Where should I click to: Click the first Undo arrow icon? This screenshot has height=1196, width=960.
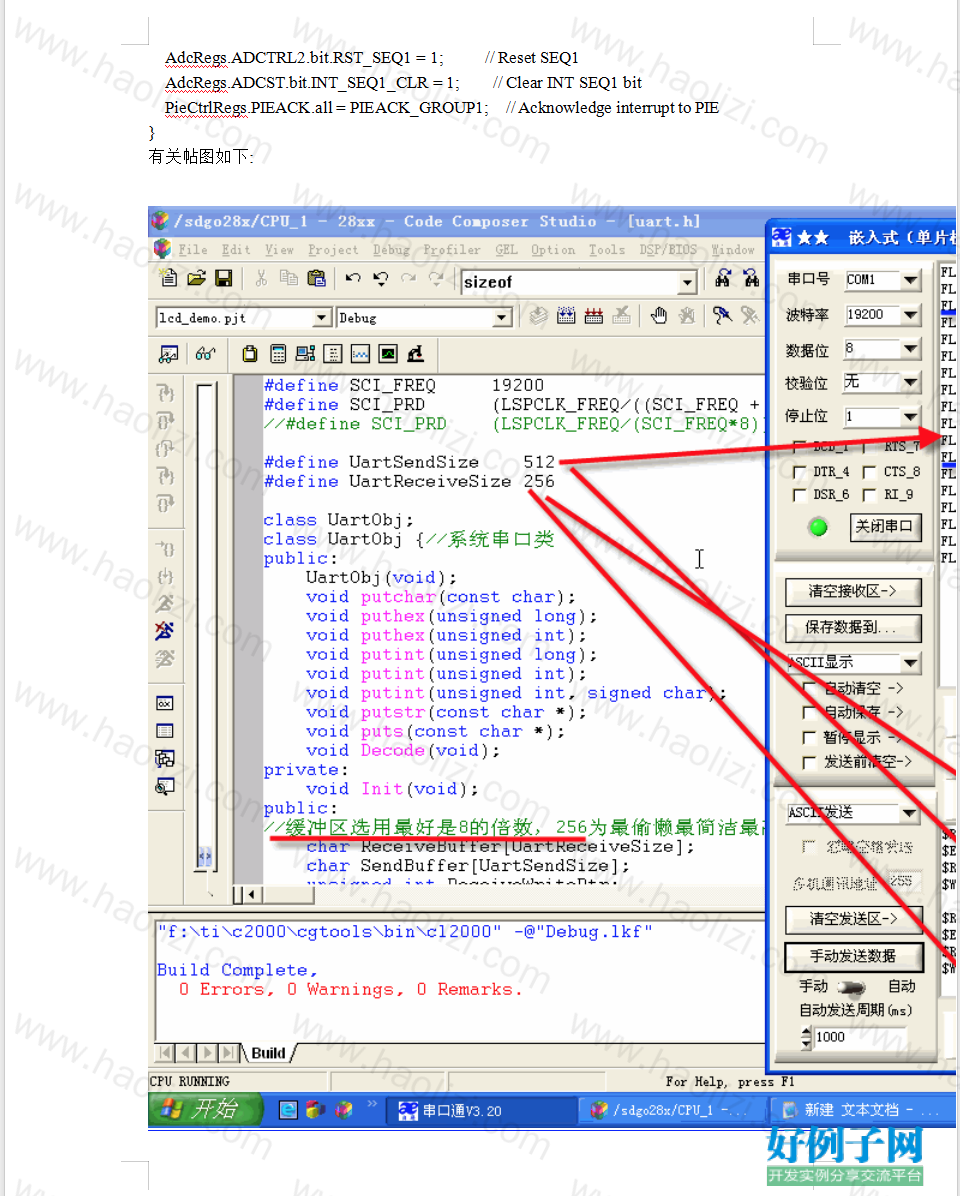[x=352, y=278]
